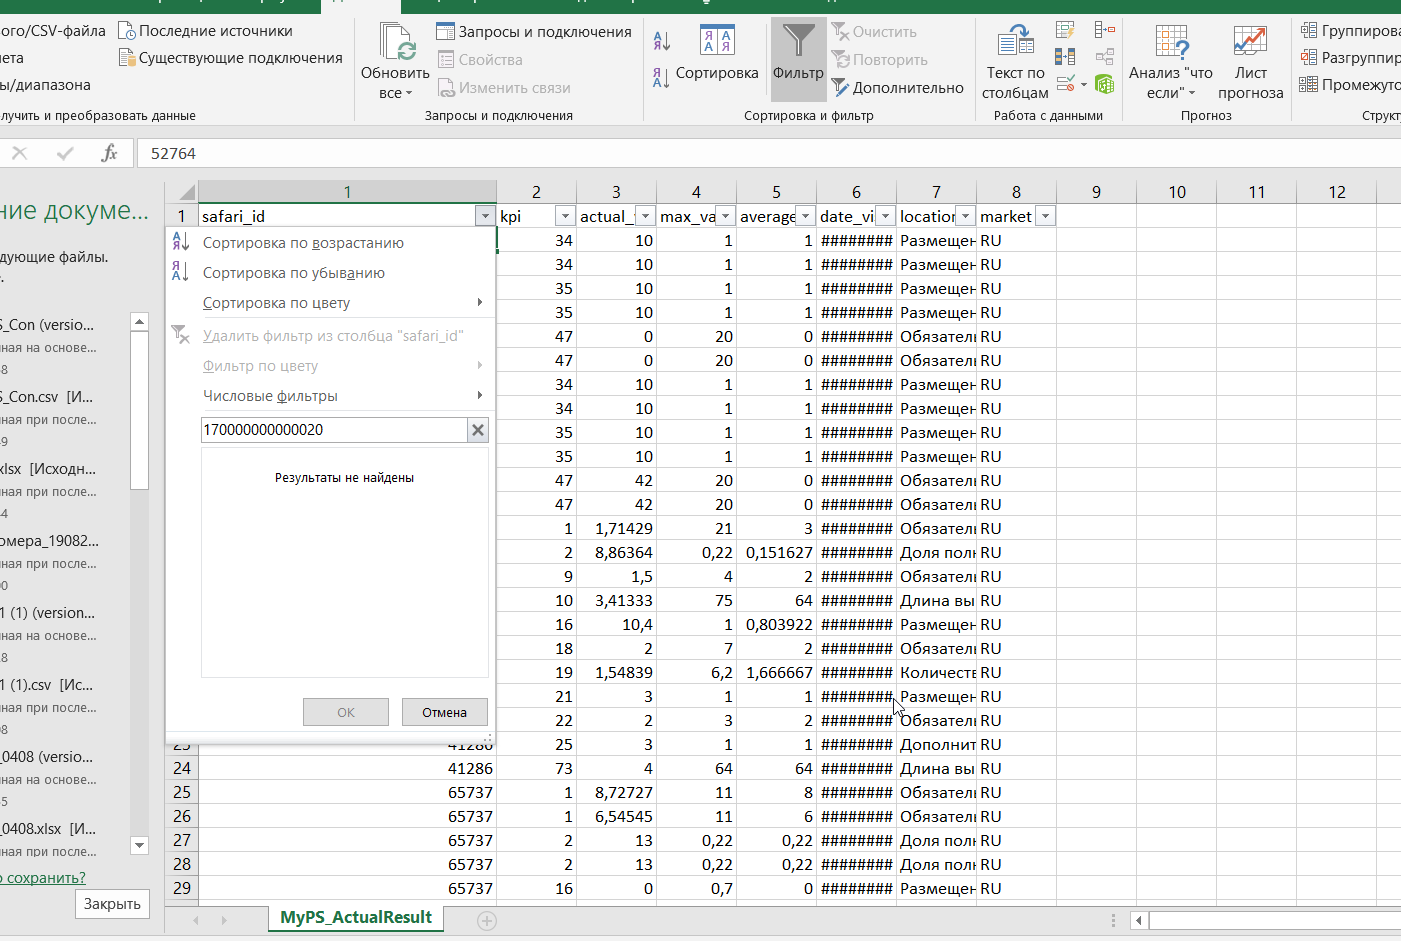1401x941 pixels.
Task: Select the MyPS_ActualResult sheet tab
Action: (356, 917)
